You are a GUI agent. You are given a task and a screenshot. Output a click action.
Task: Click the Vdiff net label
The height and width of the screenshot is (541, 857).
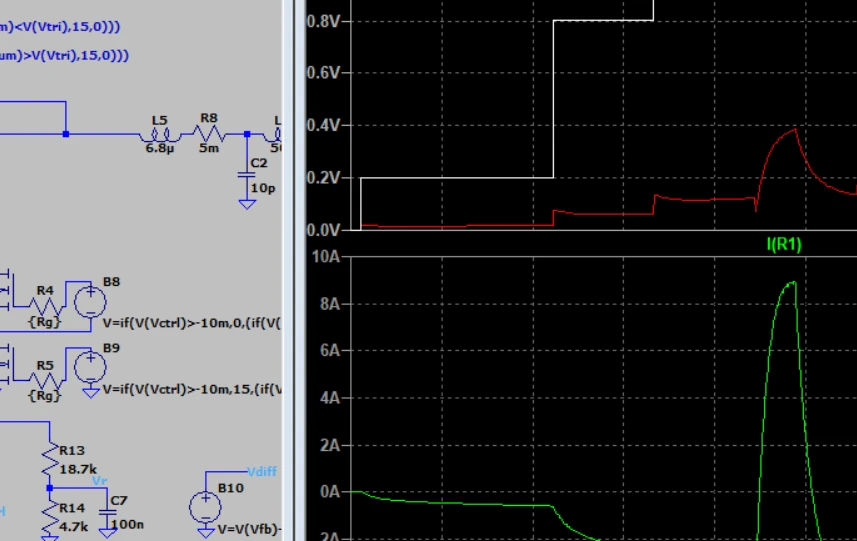pyautogui.click(x=262, y=471)
